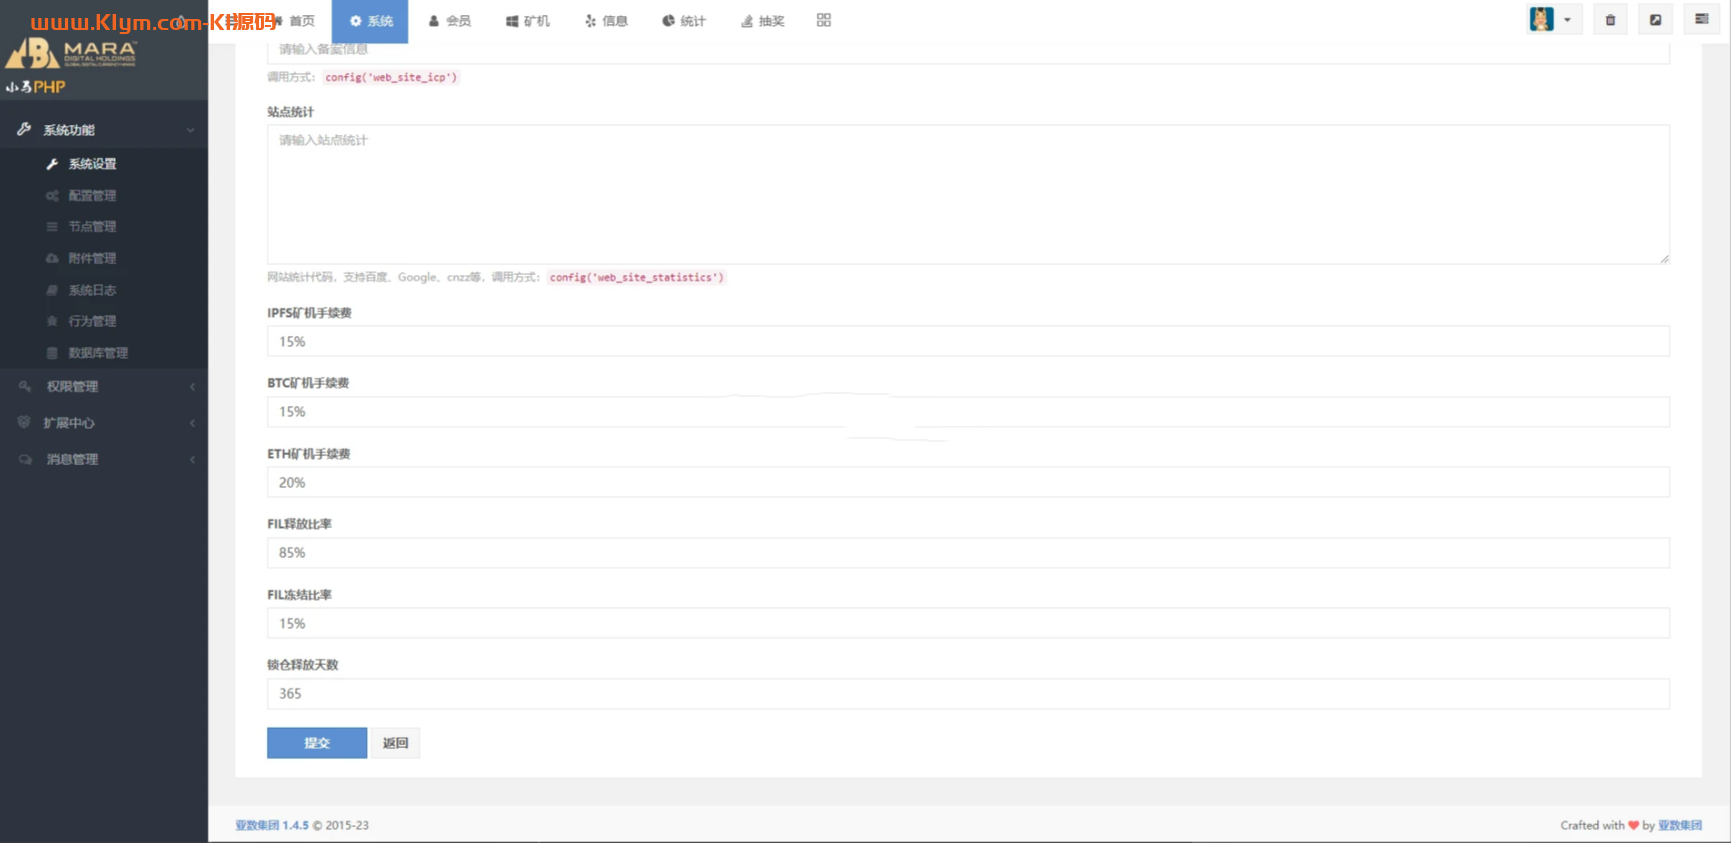Expand the 权限管理 sidebar section
This screenshot has width=1731, height=843.
tap(104, 387)
